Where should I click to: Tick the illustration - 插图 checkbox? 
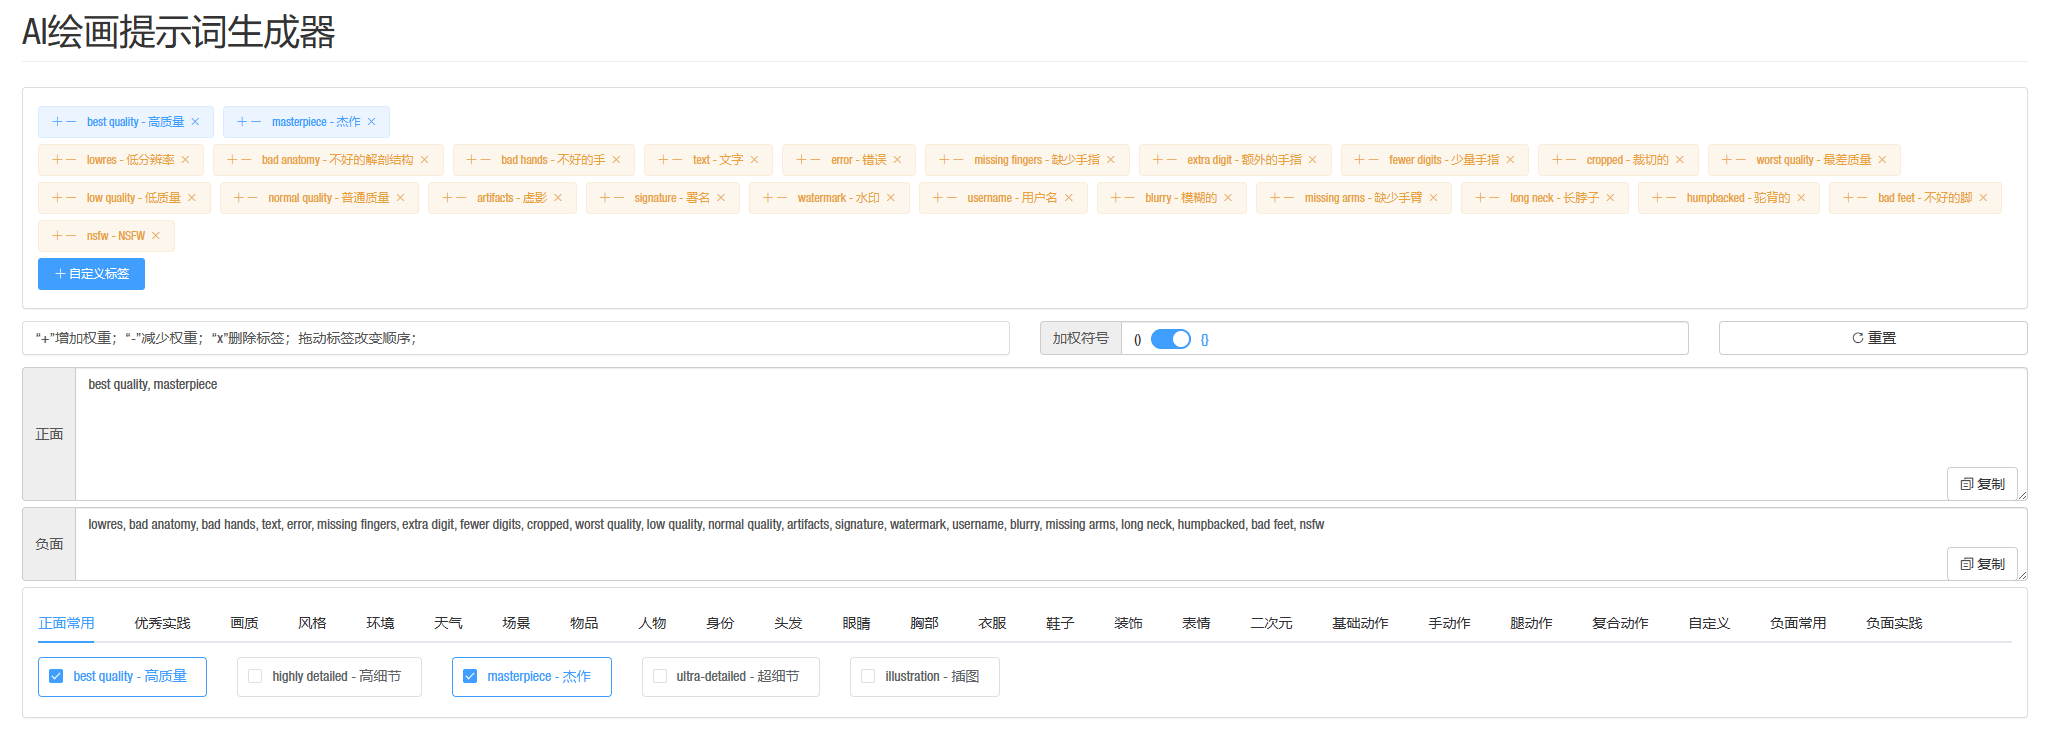868,677
